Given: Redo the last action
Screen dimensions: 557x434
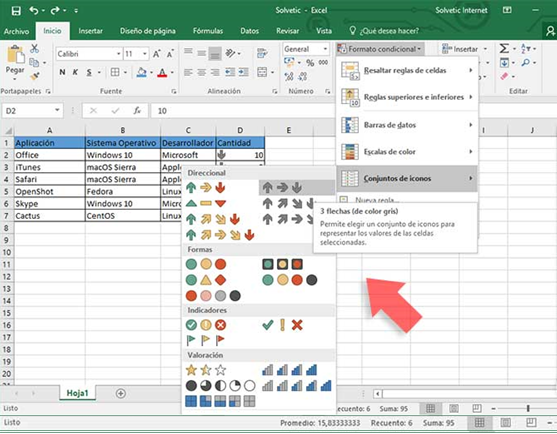Looking at the screenshot, I should click(55, 11).
